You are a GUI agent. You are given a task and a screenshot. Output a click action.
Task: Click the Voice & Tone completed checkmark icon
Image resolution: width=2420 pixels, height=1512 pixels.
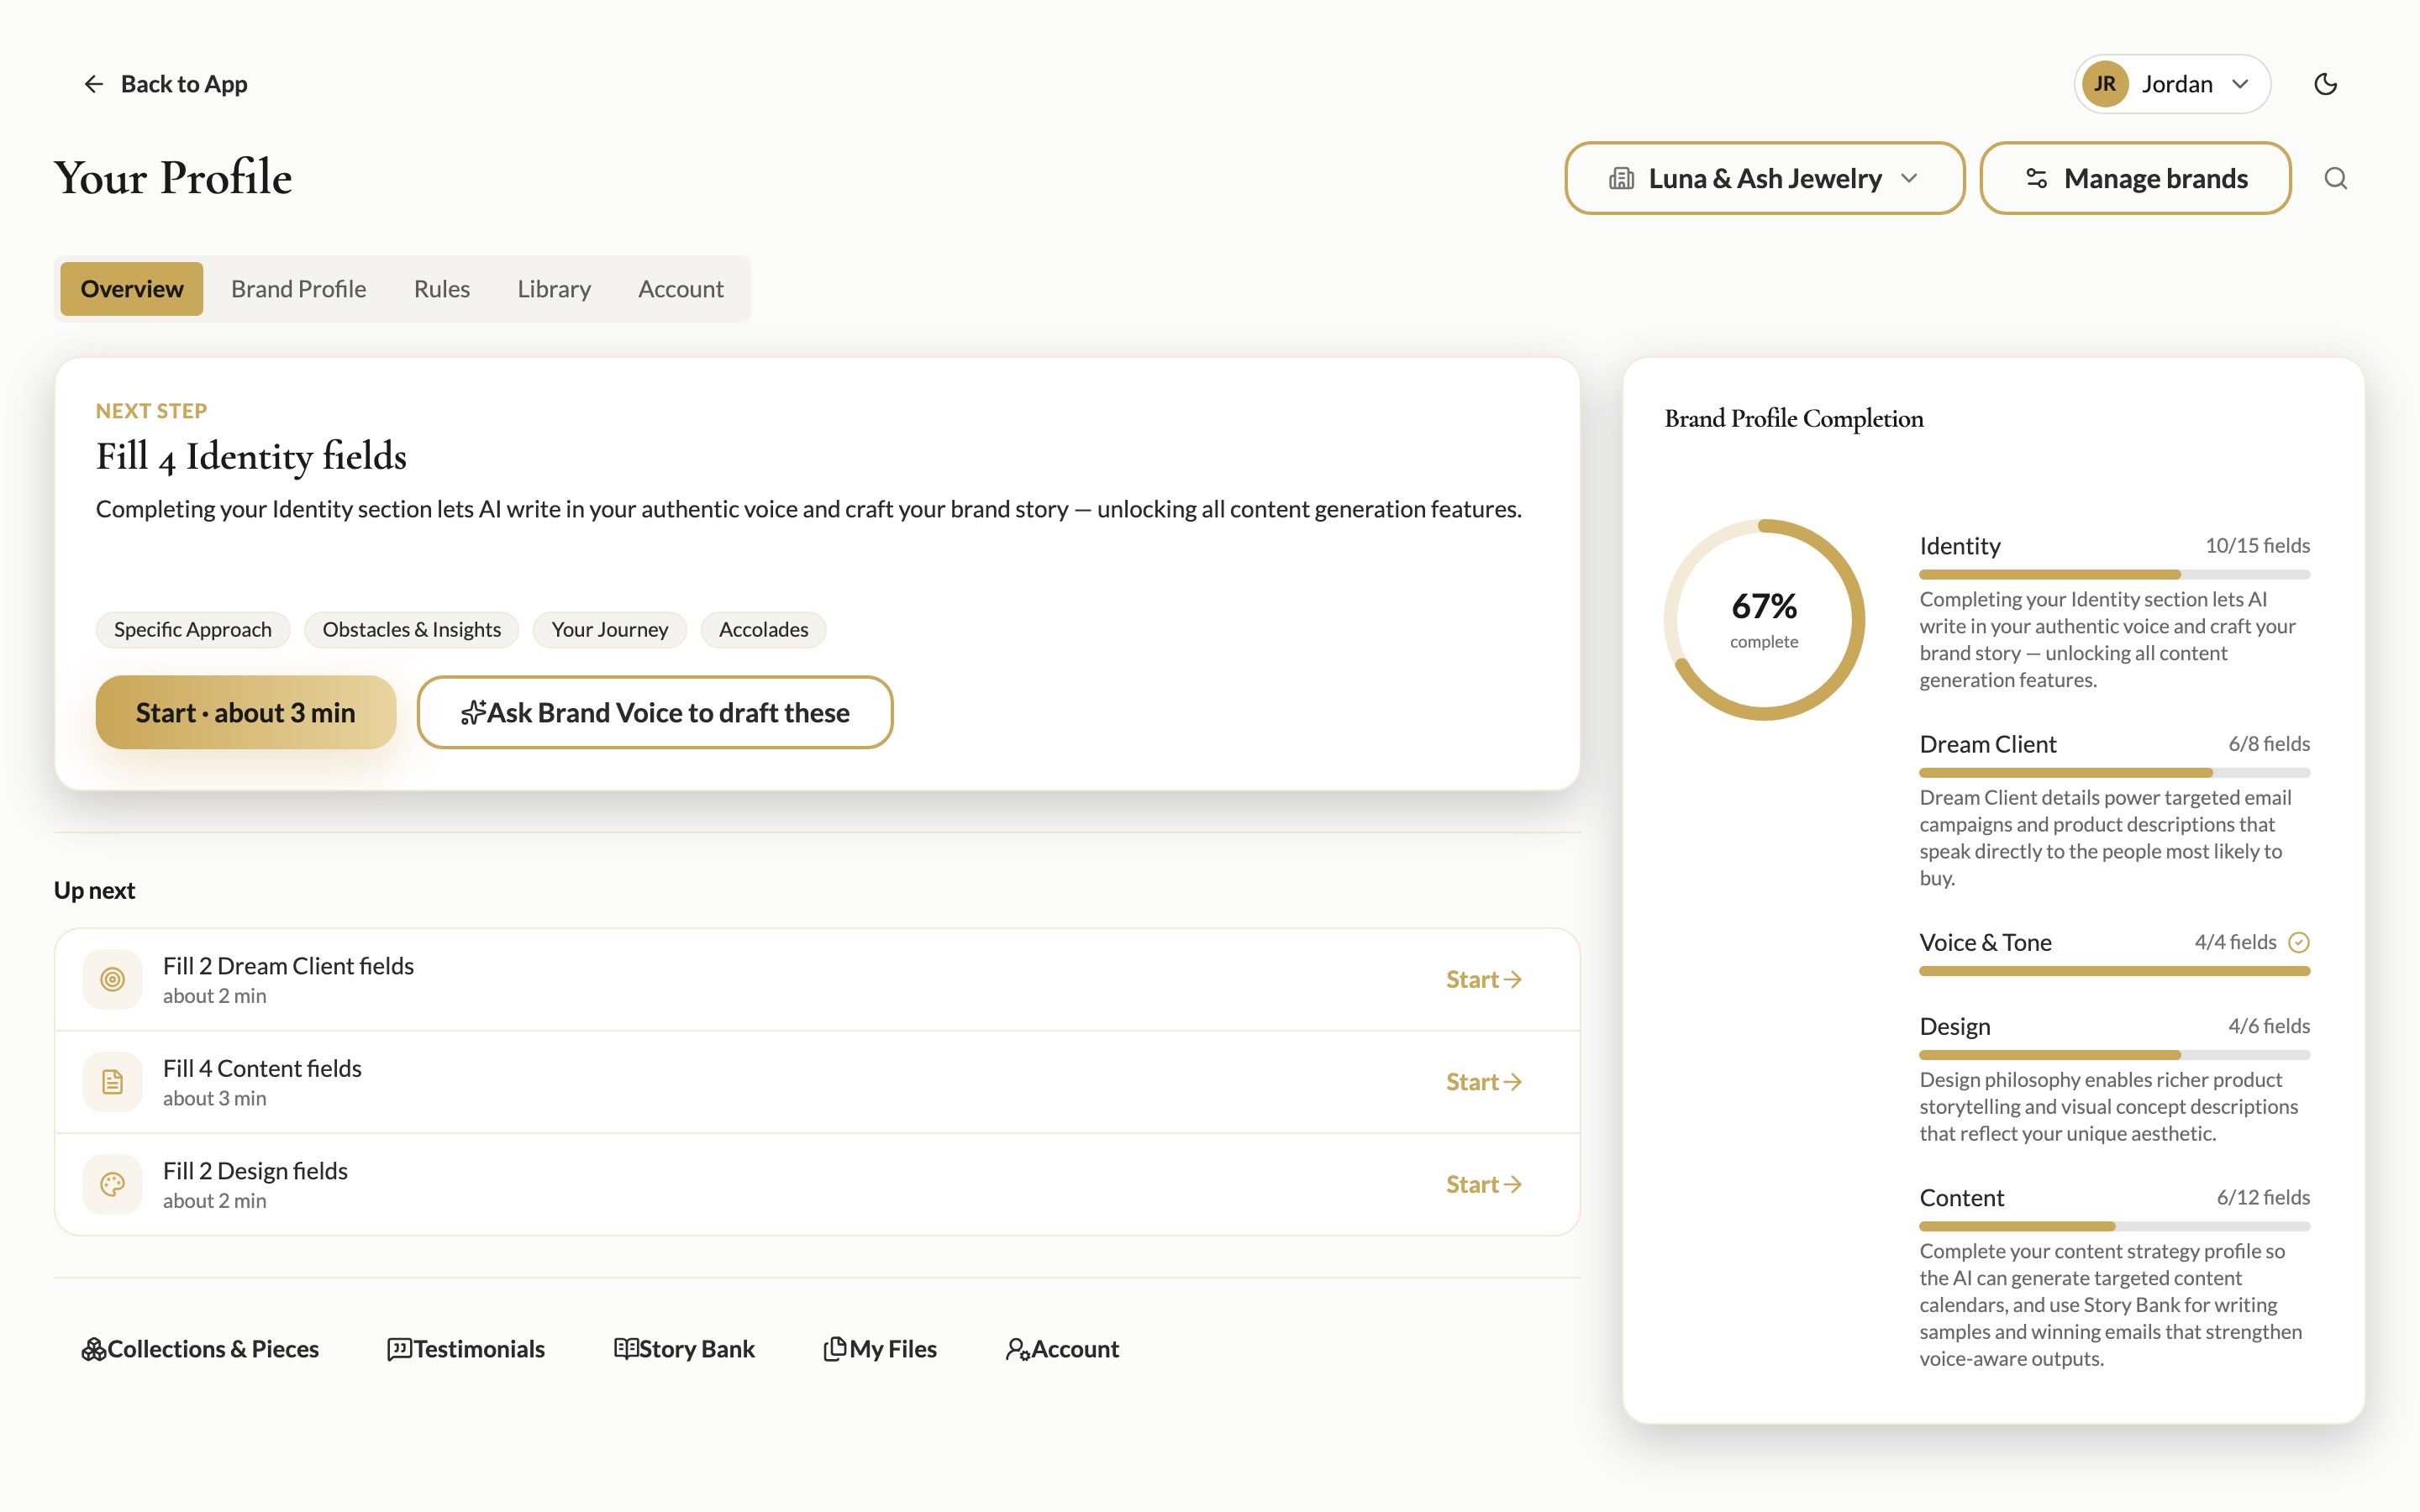2299,942
